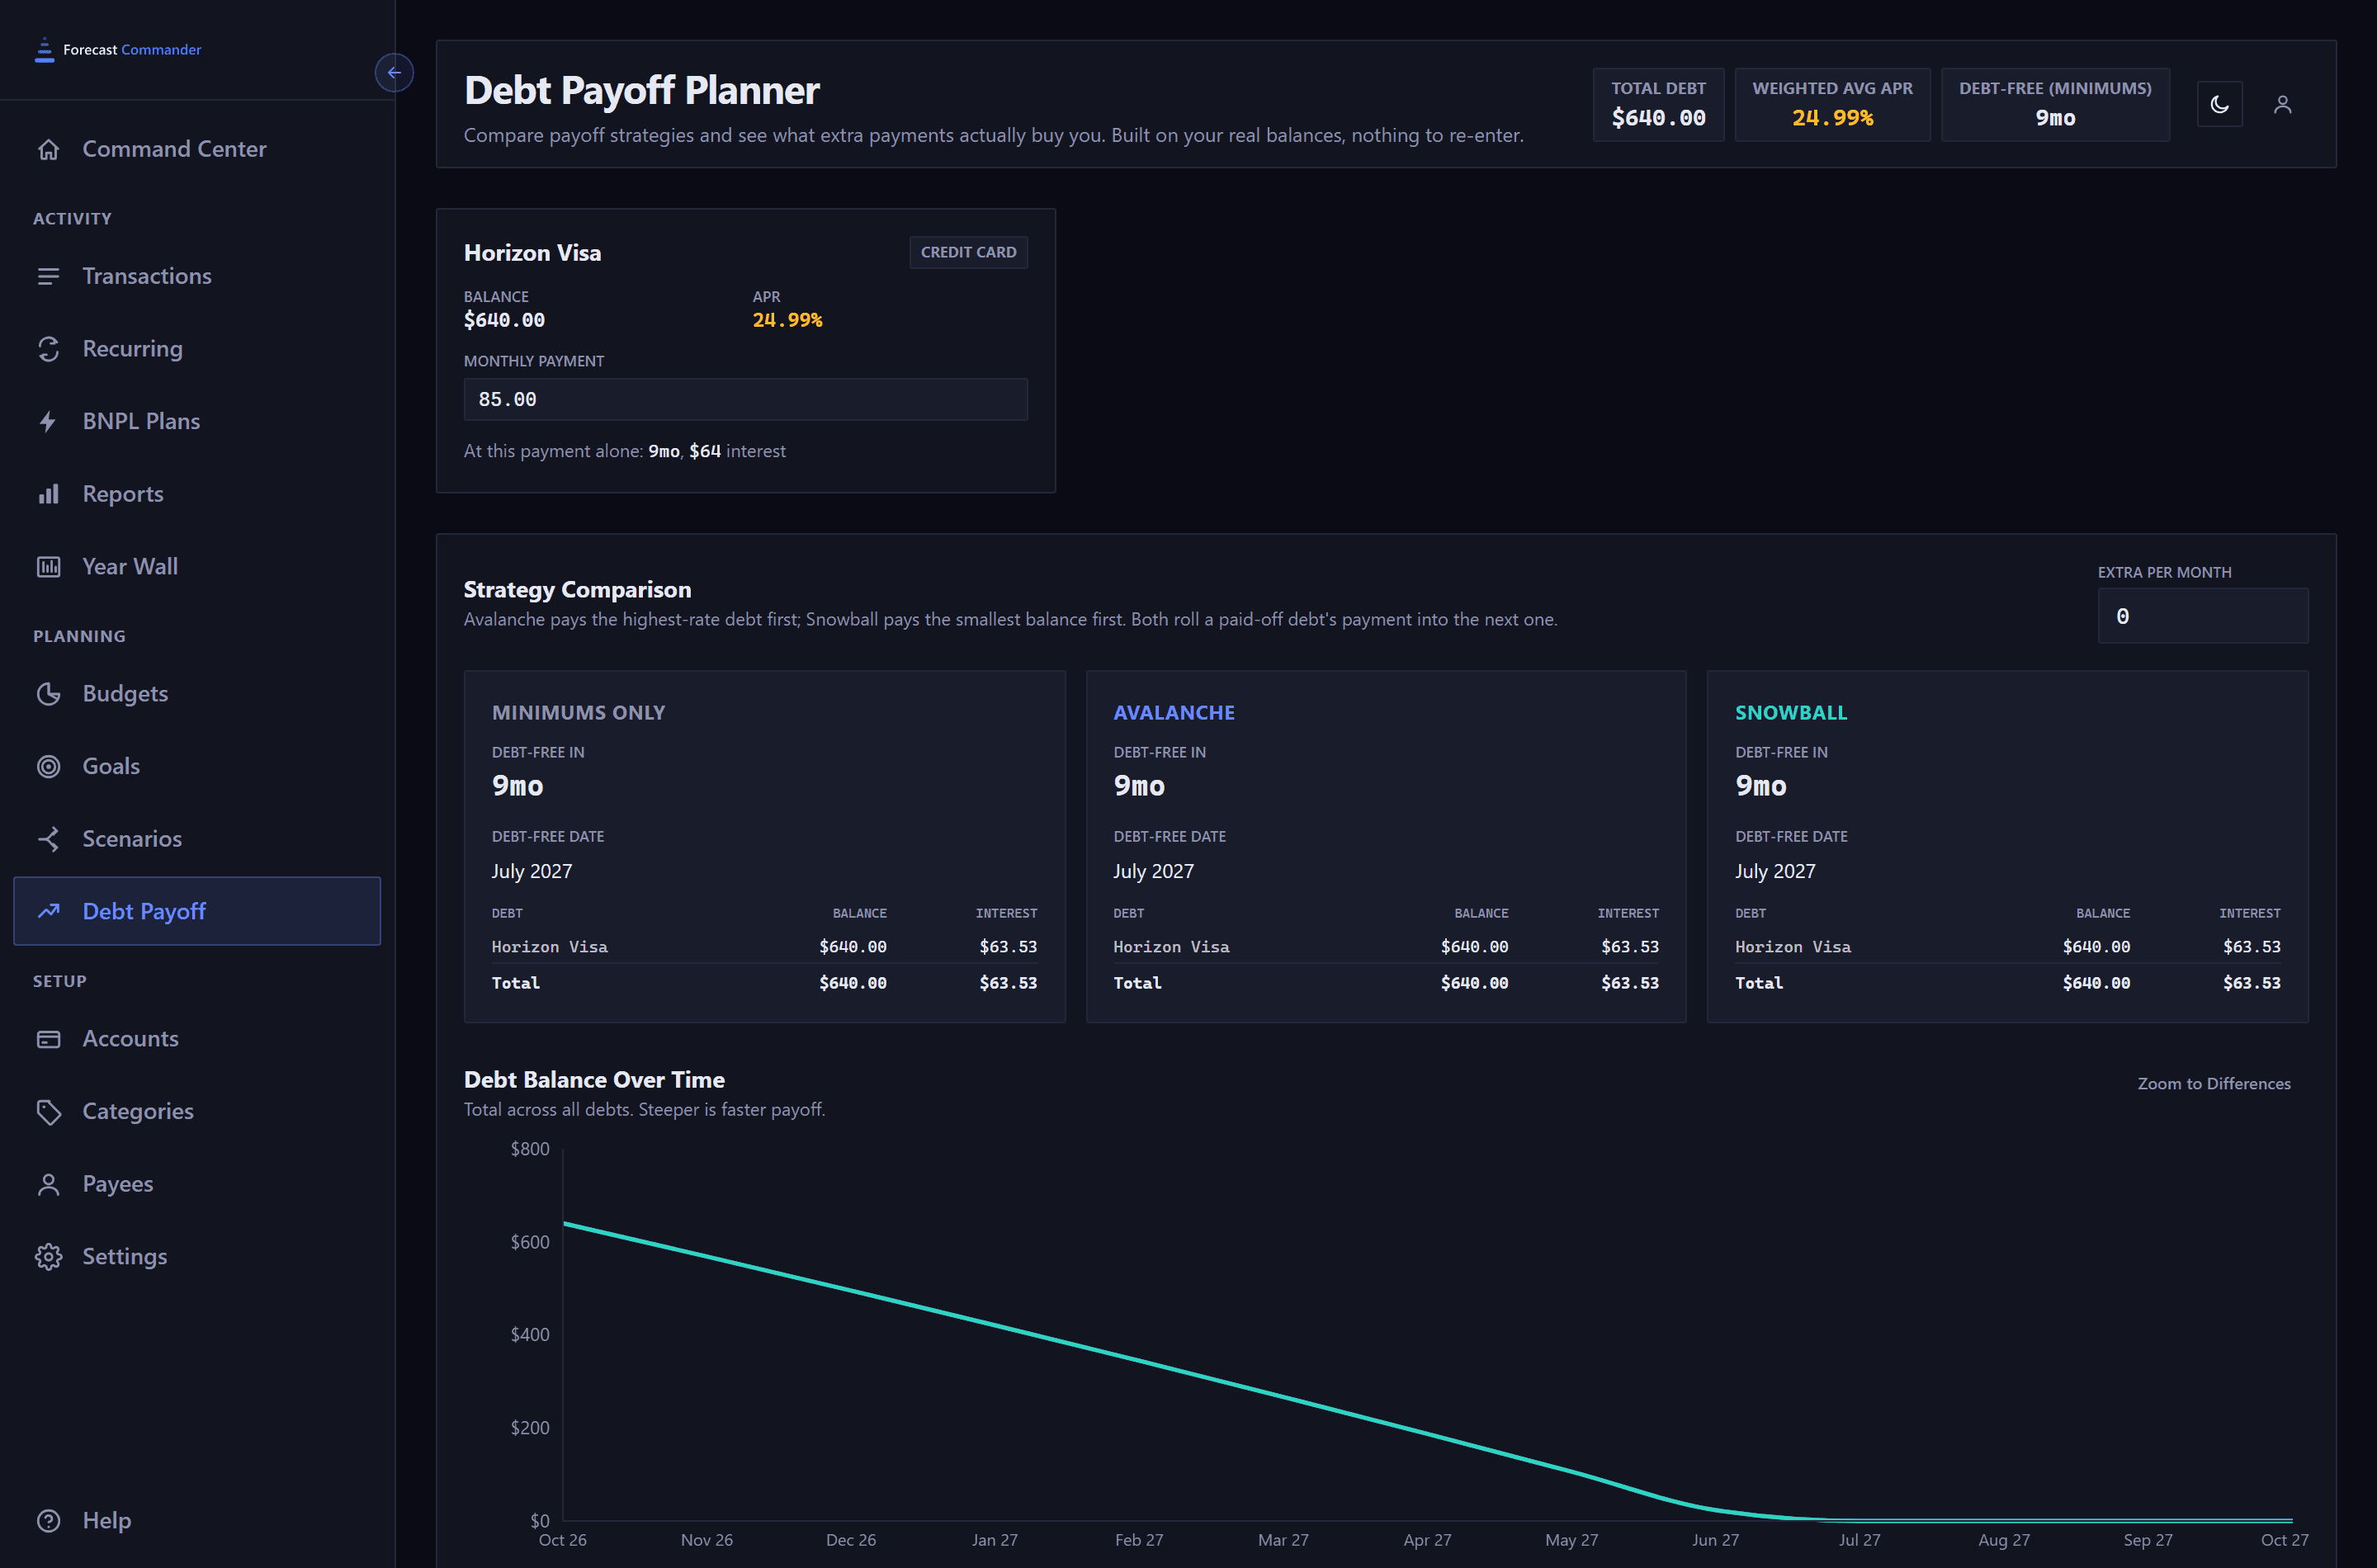
Task: Click the Help question mark icon
Action: tap(48, 1521)
